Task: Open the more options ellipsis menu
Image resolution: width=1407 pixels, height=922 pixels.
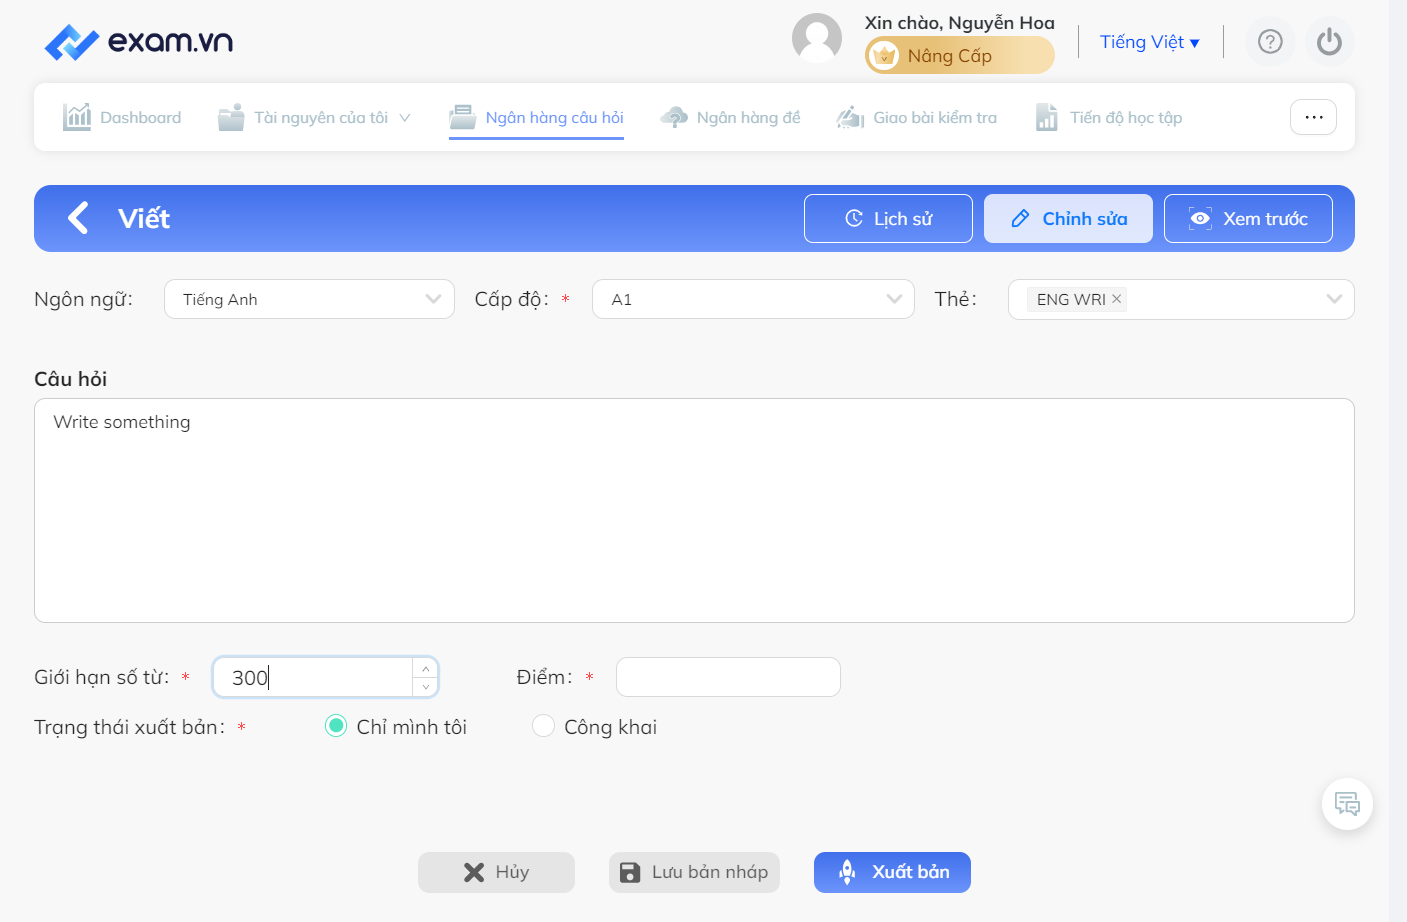Action: (1314, 117)
